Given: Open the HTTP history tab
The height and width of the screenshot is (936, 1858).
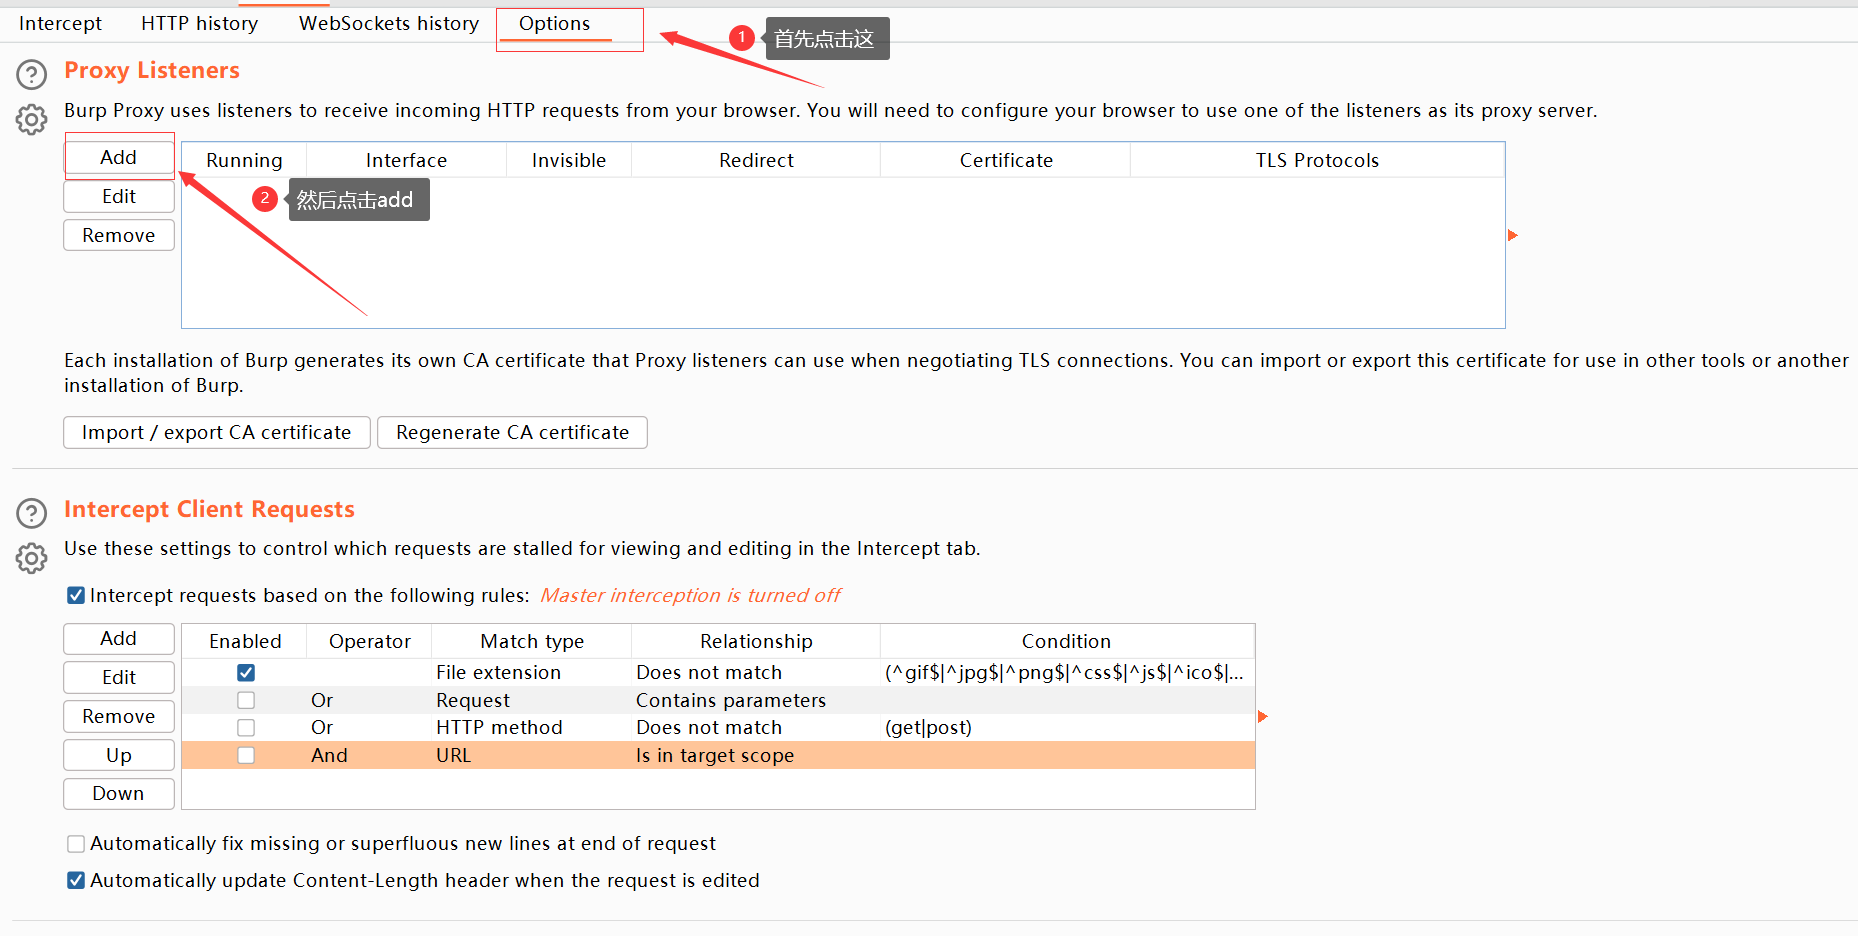Looking at the screenshot, I should click(x=199, y=23).
